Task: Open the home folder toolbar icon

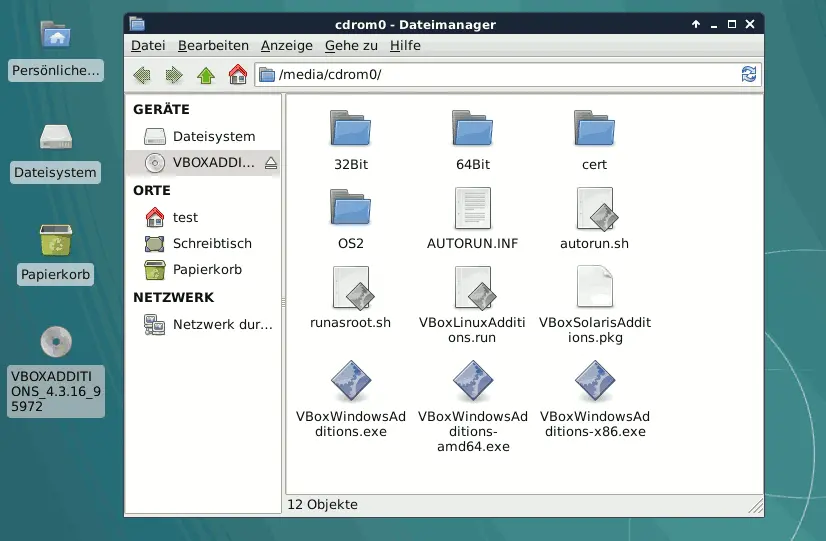Action: click(238, 75)
